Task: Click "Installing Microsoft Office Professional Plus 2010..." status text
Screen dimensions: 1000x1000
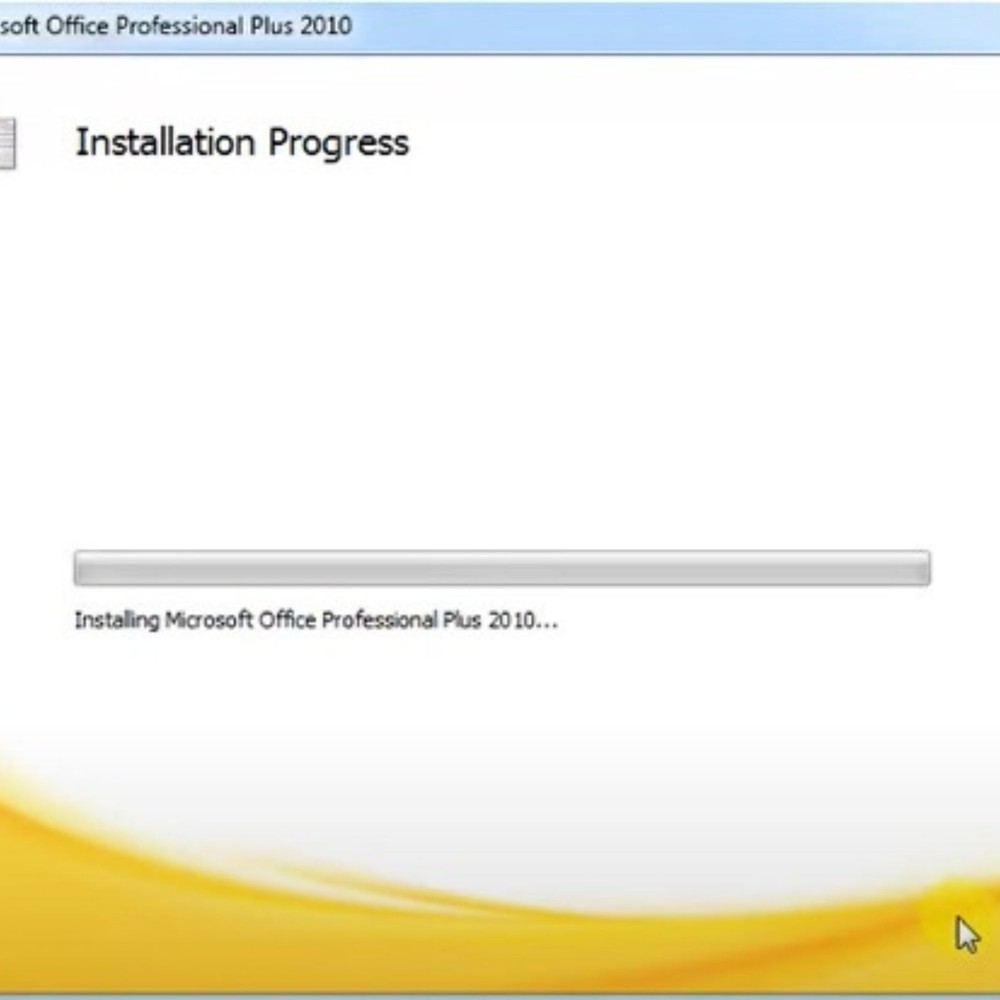Action: pyautogui.click(x=316, y=621)
